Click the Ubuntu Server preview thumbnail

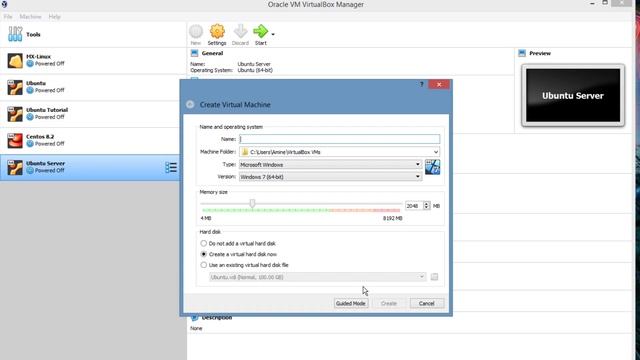pos(573,95)
